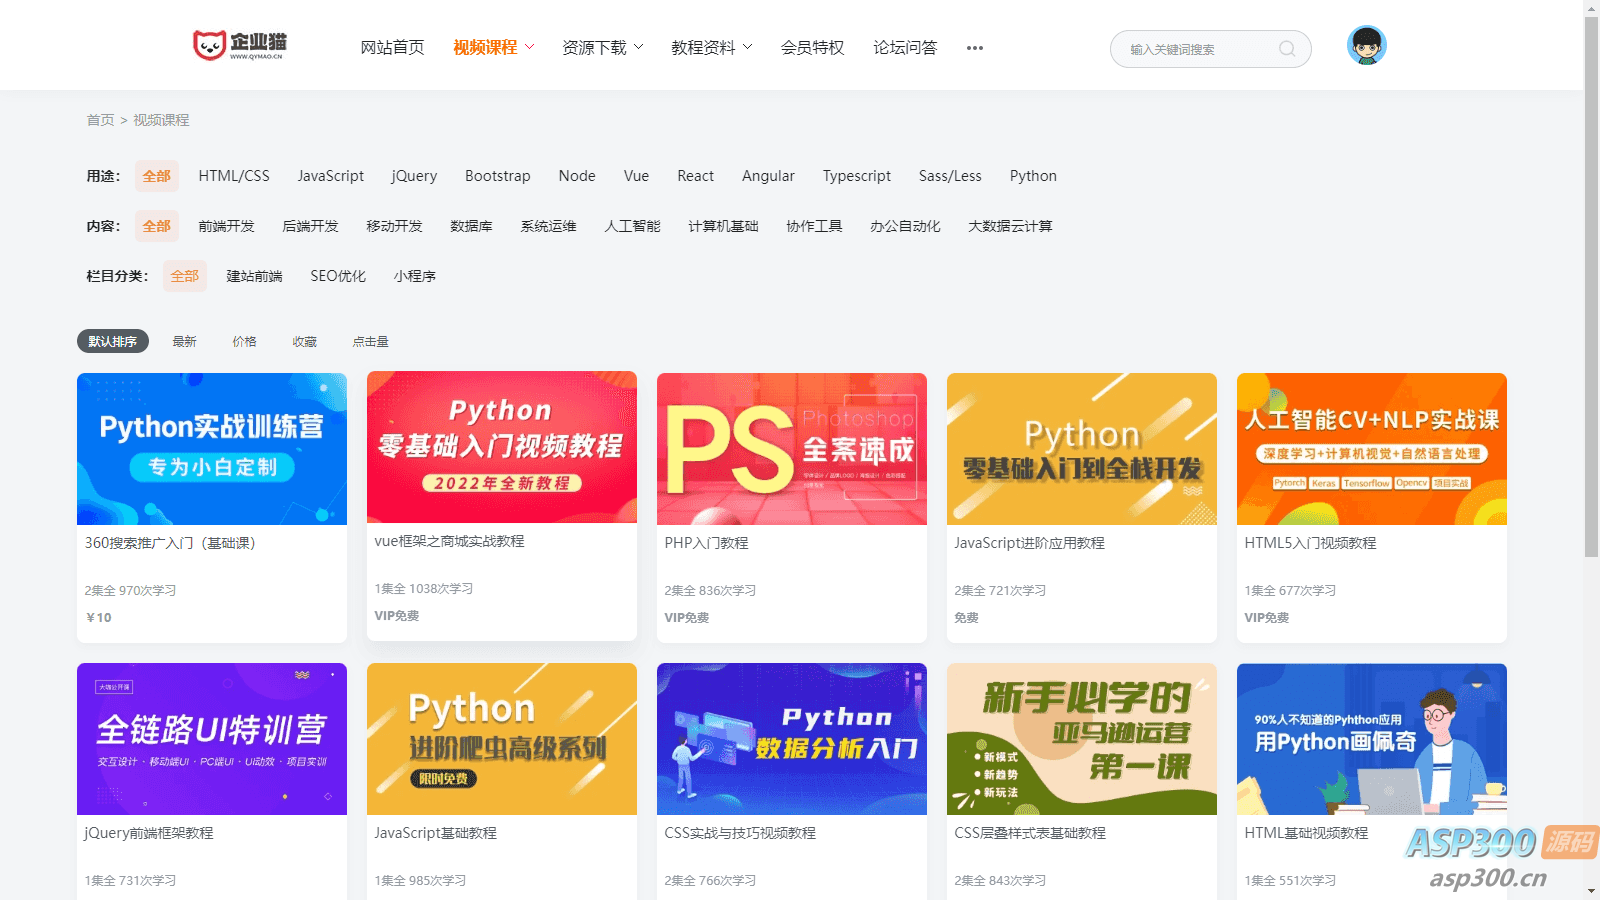Open the Python实战训练营 course thumbnail
The width and height of the screenshot is (1600, 900).
click(x=212, y=449)
